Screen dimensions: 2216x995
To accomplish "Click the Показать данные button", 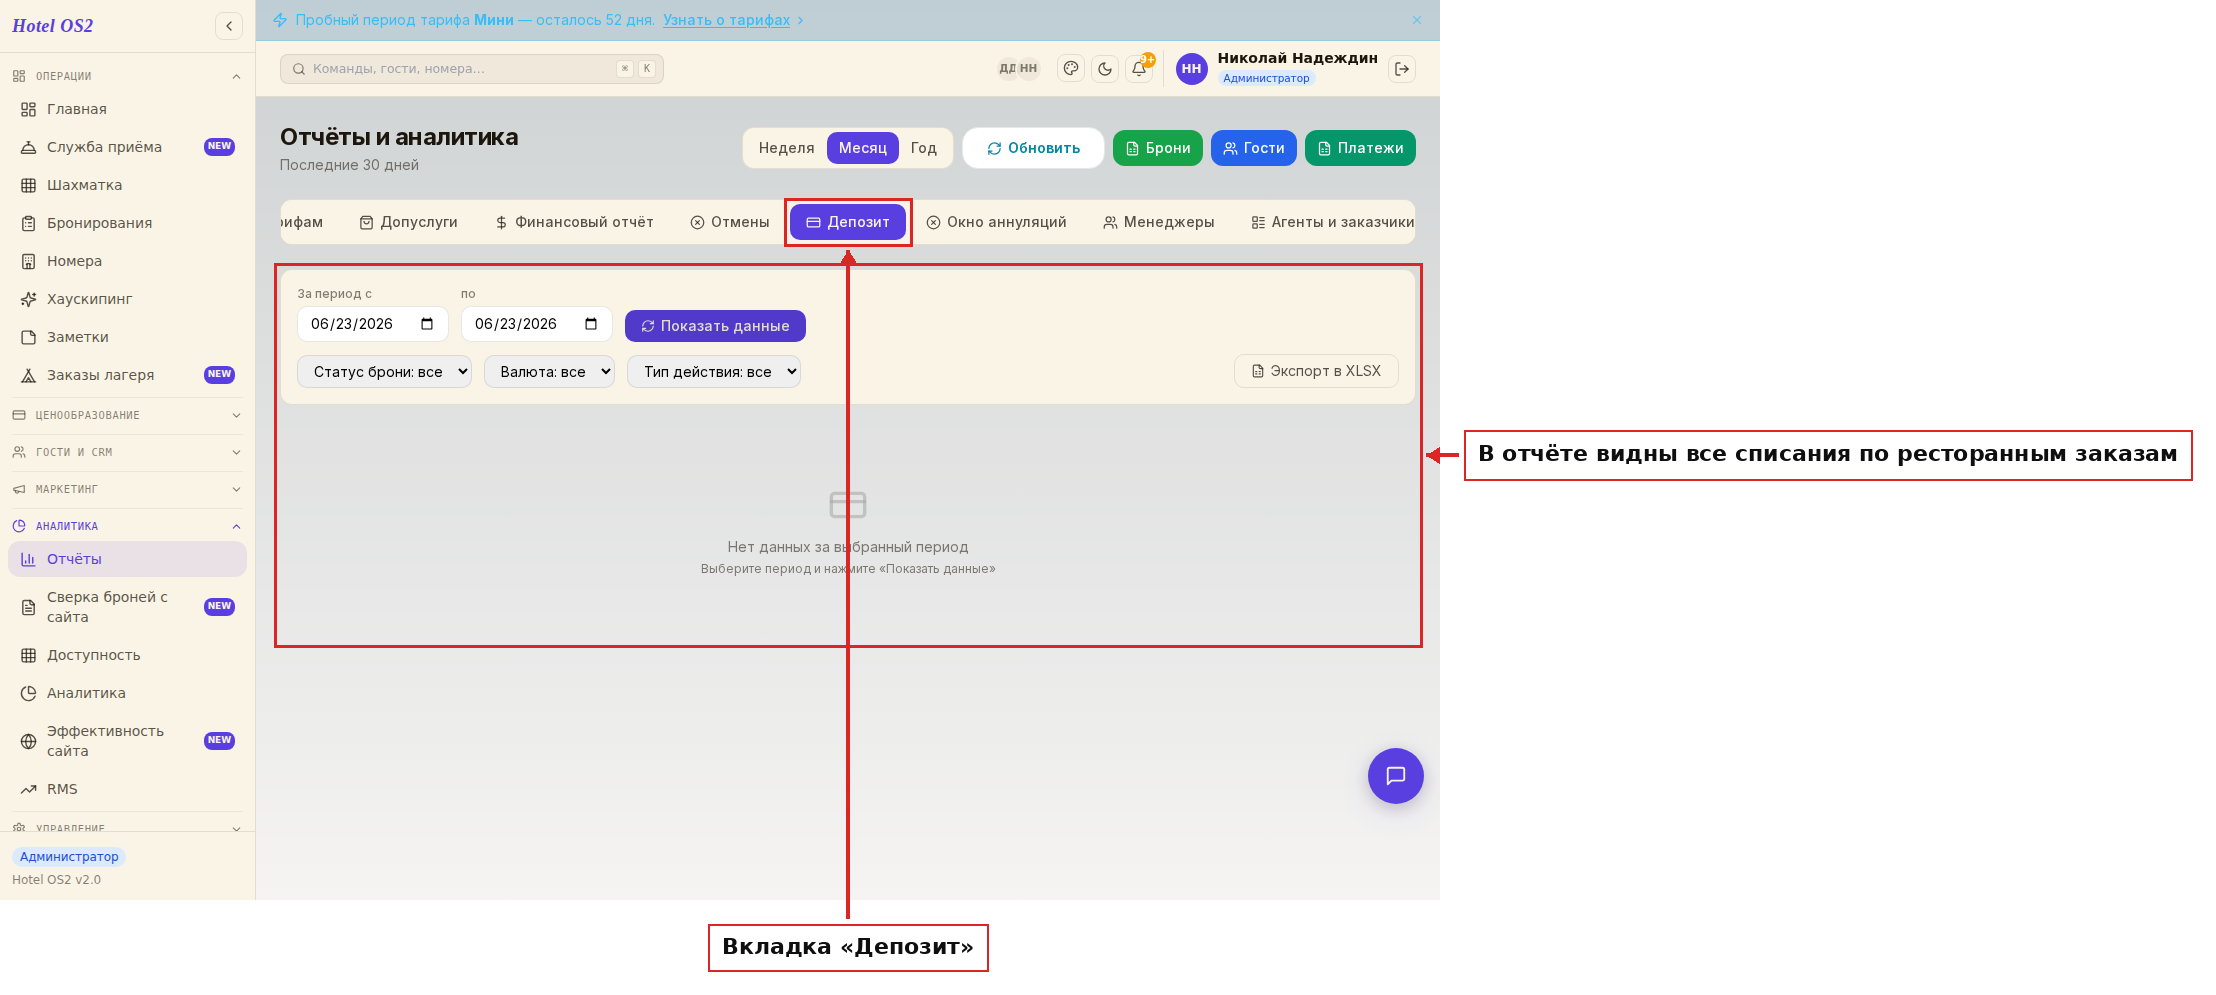I will 715,326.
